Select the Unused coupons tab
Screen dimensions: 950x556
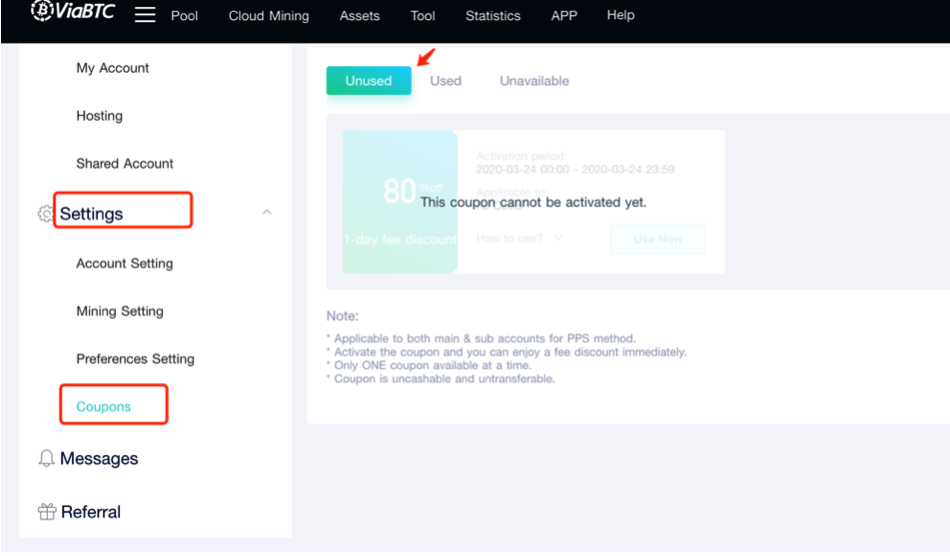point(368,81)
